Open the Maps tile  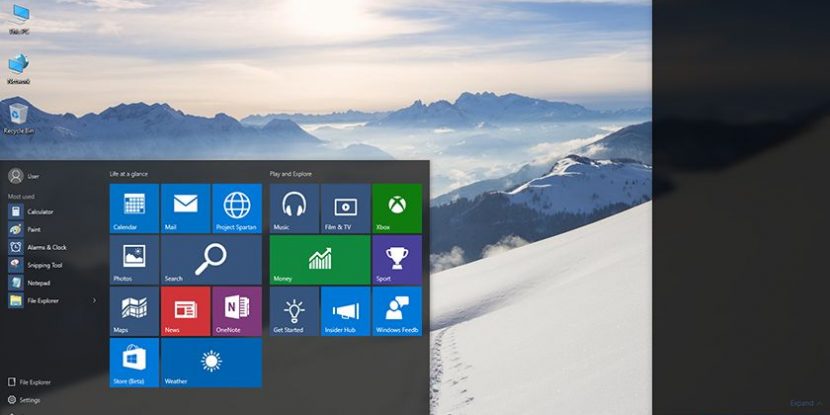tap(134, 311)
